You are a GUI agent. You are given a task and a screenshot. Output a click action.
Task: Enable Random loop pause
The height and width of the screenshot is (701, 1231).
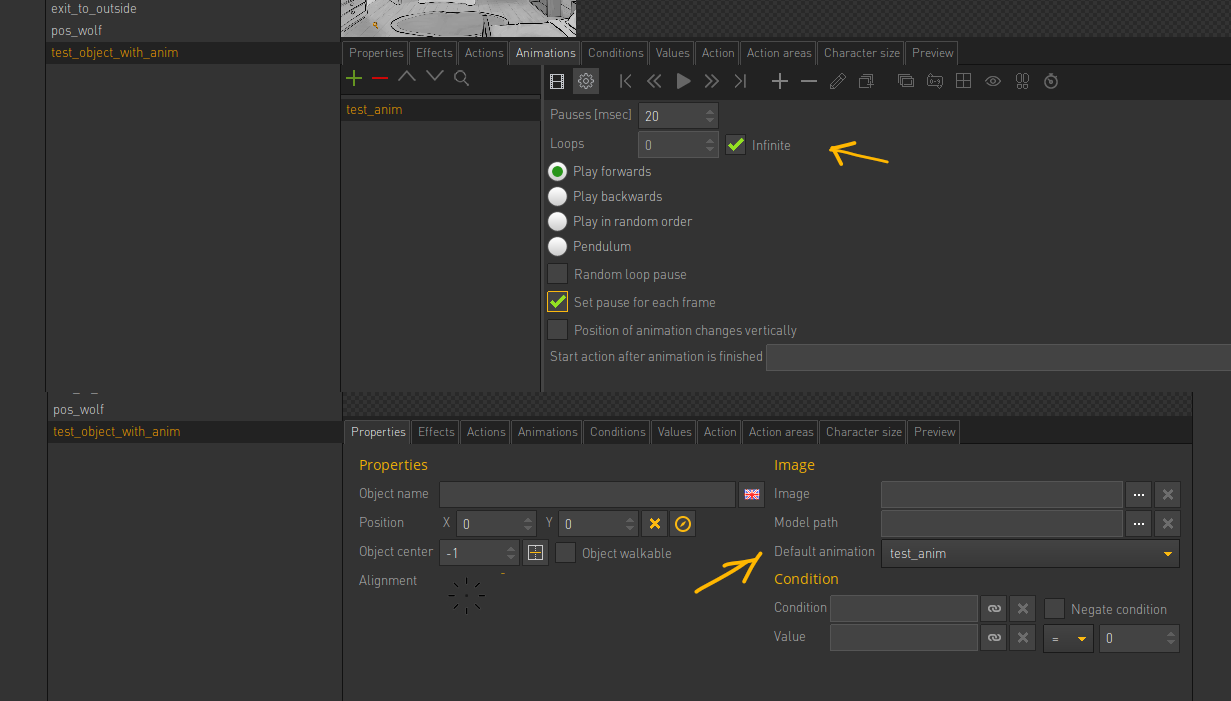(558, 274)
